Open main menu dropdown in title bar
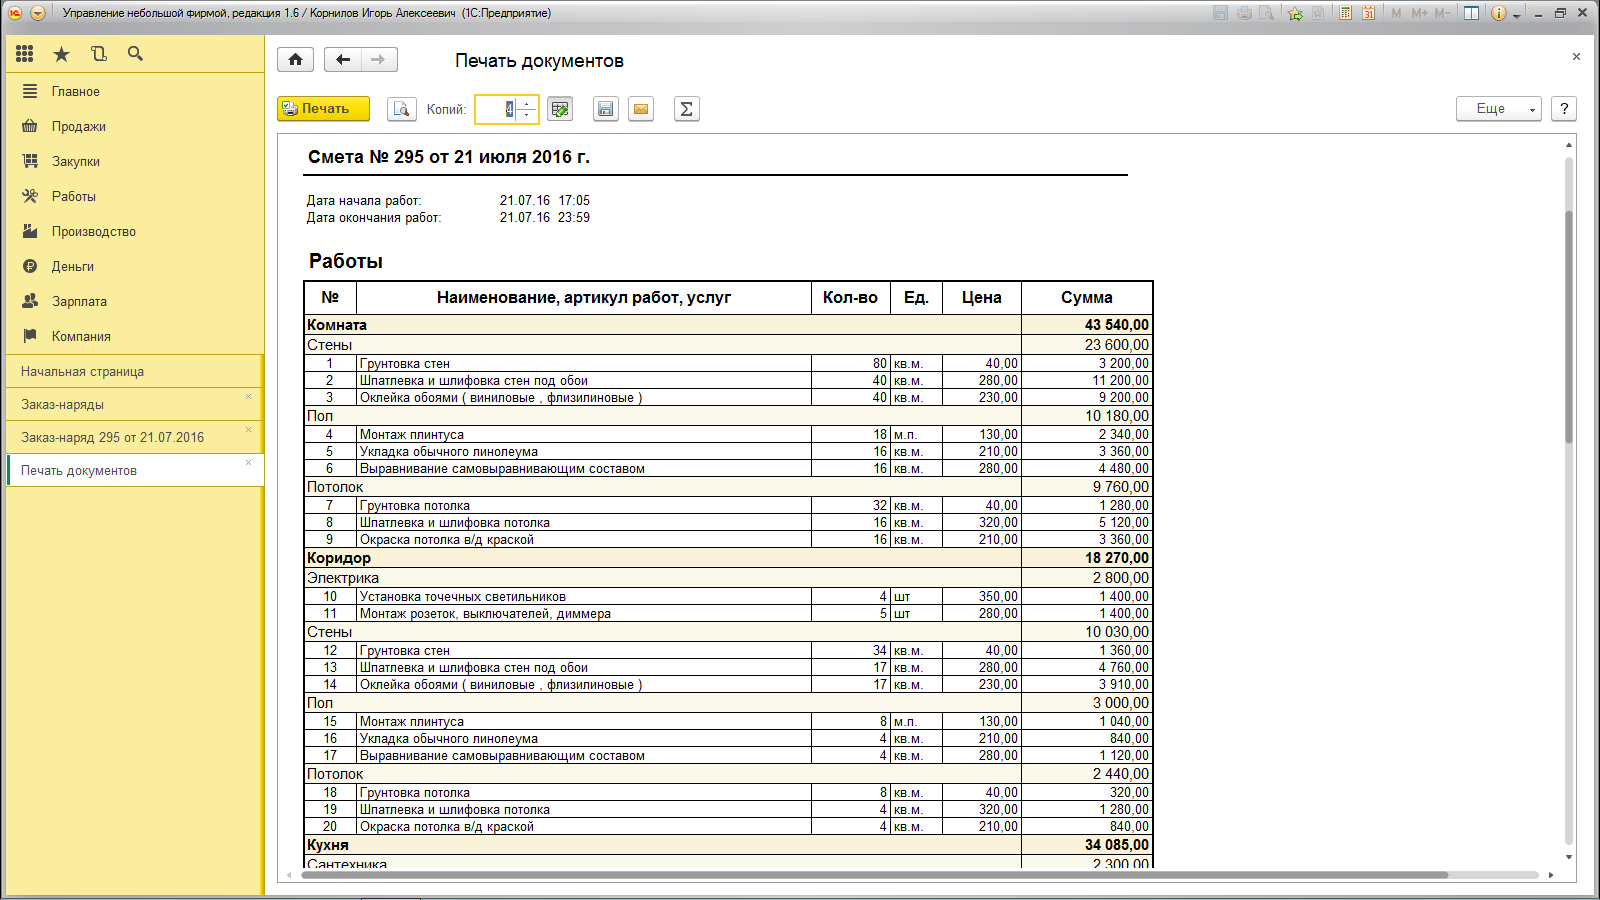1600x900 pixels. click(38, 13)
